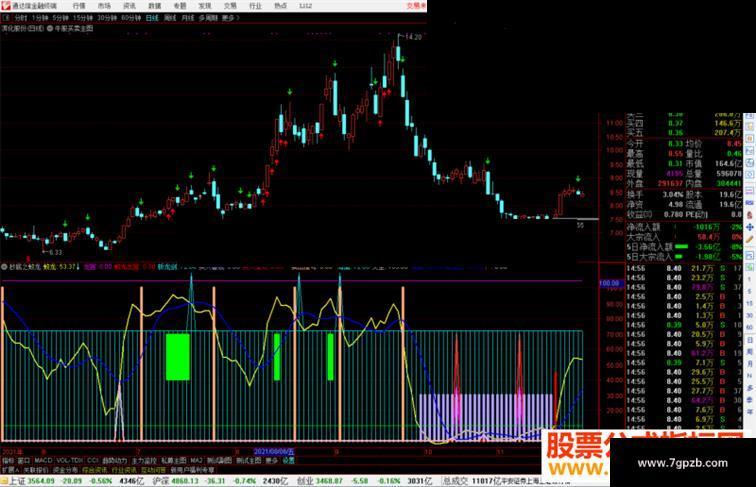
Task: Open the 资金分布 tab
Action: pos(65,470)
